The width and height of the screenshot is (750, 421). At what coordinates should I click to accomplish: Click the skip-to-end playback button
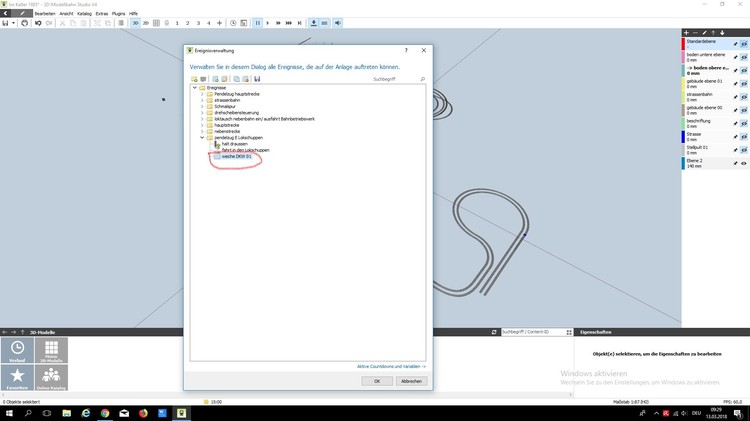[x=299, y=23]
